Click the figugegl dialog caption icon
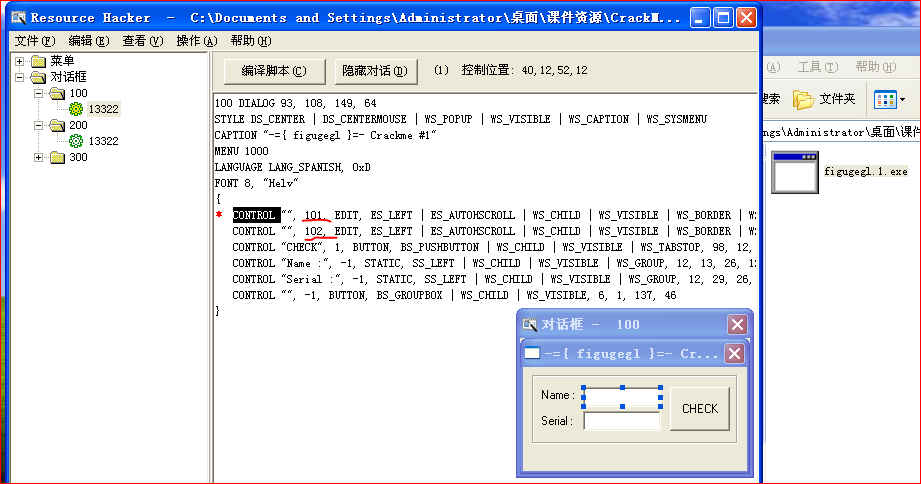 [532, 354]
